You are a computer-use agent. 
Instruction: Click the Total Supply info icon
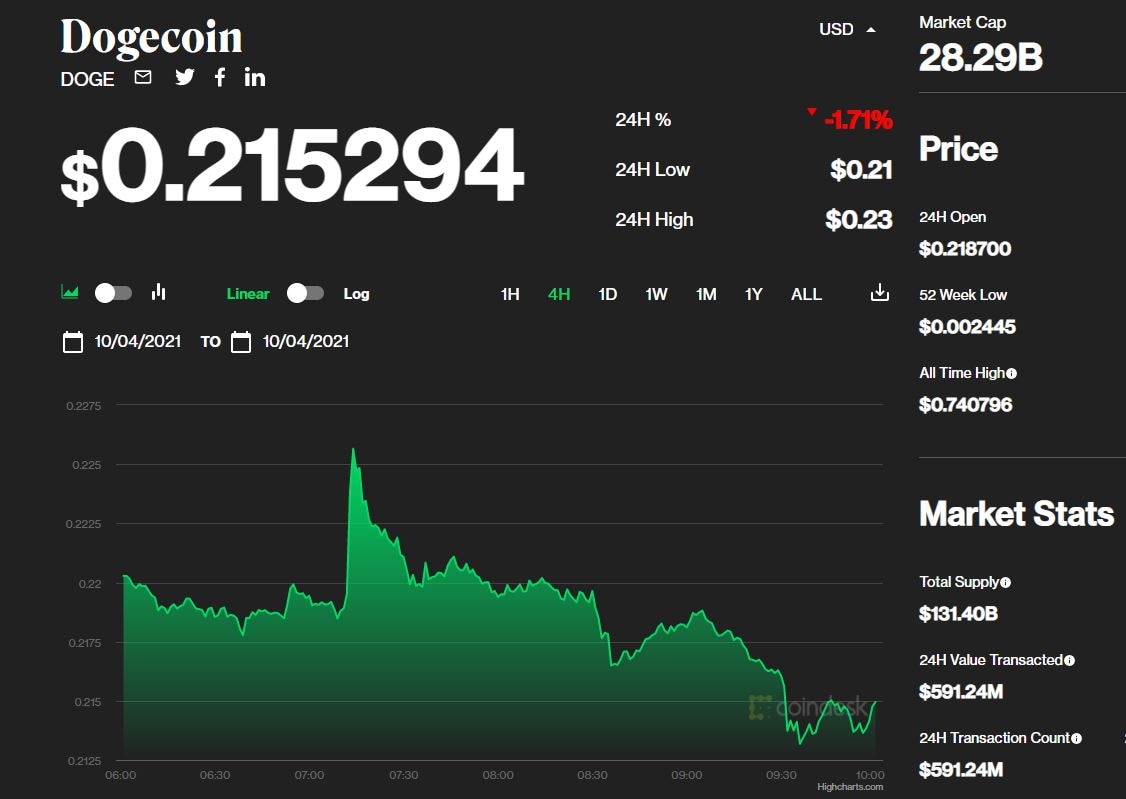pos(1007,581)
